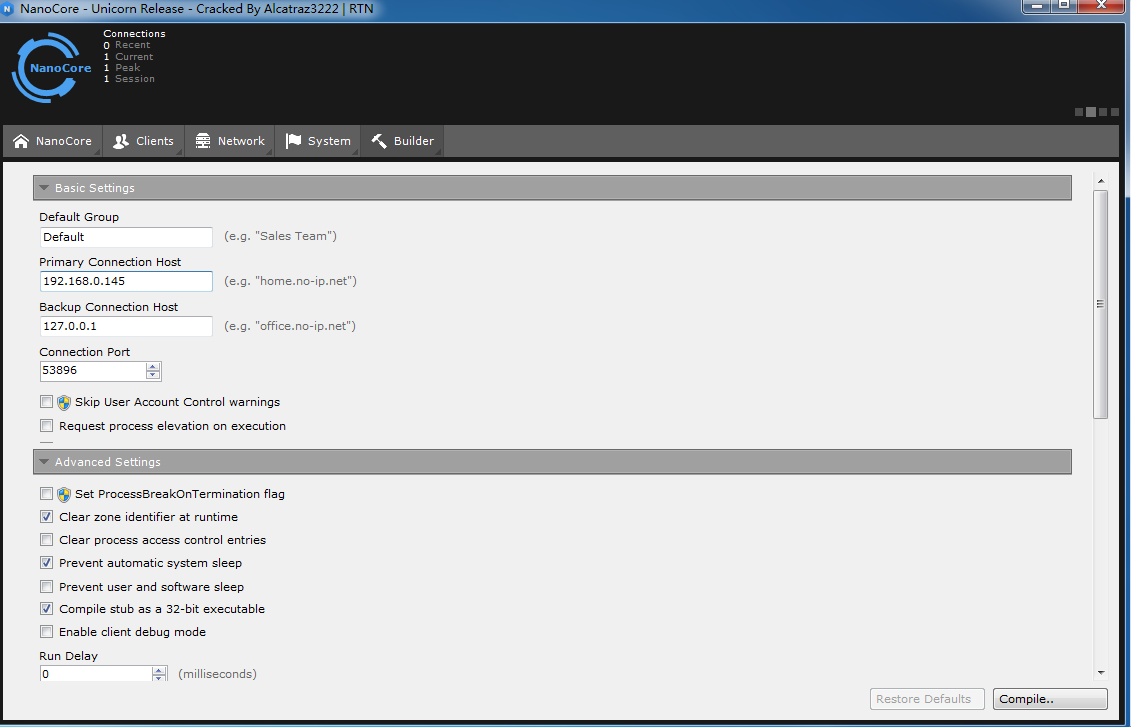This screenshot has height=727, width=1131.
Task: Click the shield icon next to ProcessBreakOnTermination flag
Action: point(64,494)
